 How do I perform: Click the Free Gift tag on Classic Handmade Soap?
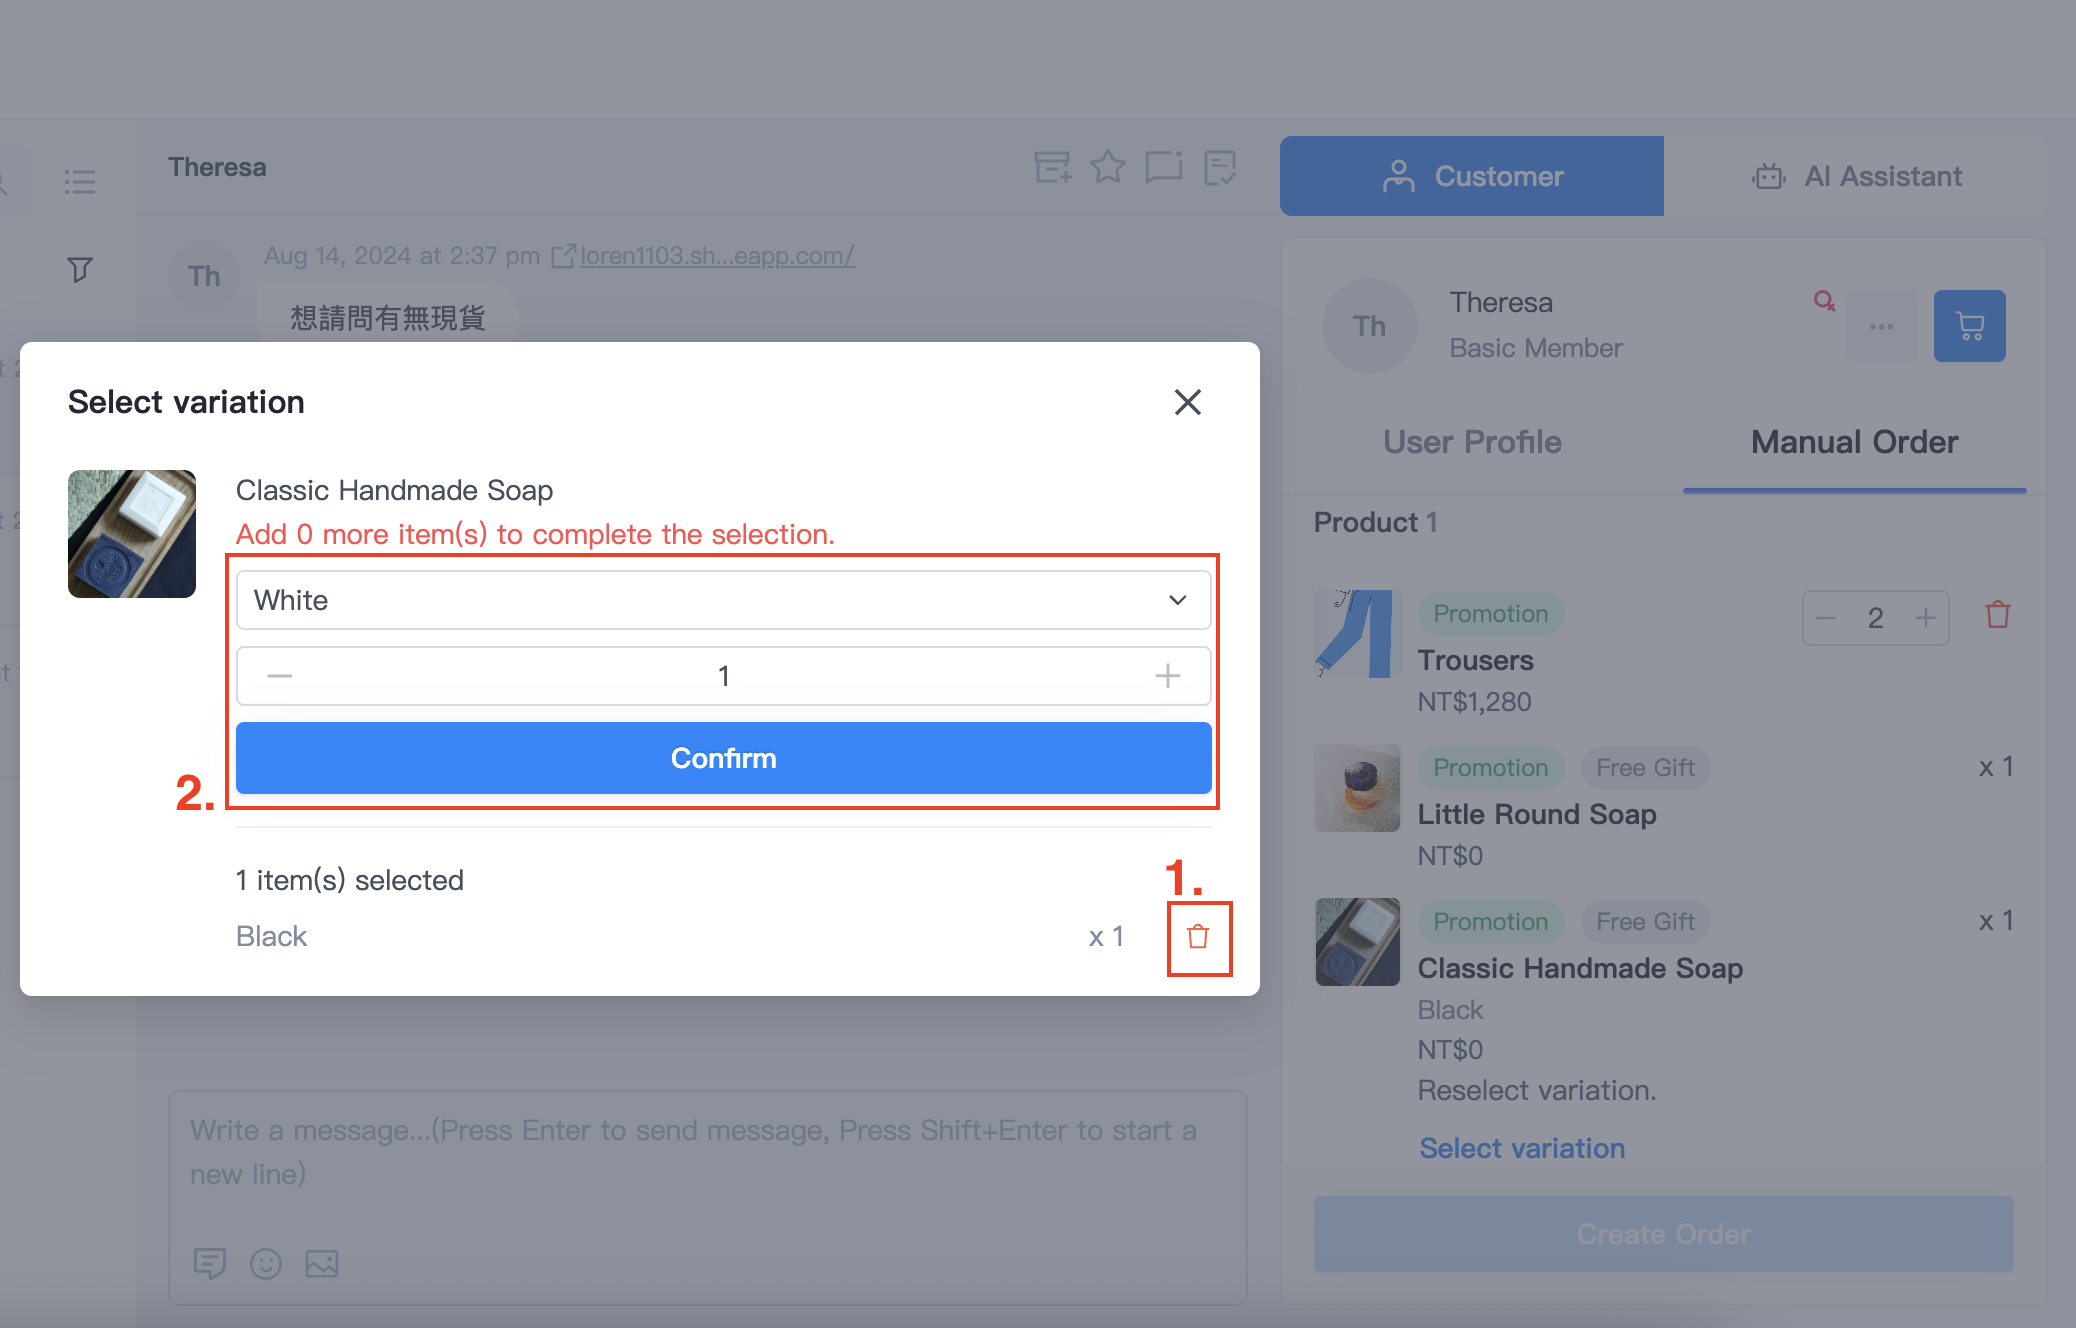pos(1645,922)
